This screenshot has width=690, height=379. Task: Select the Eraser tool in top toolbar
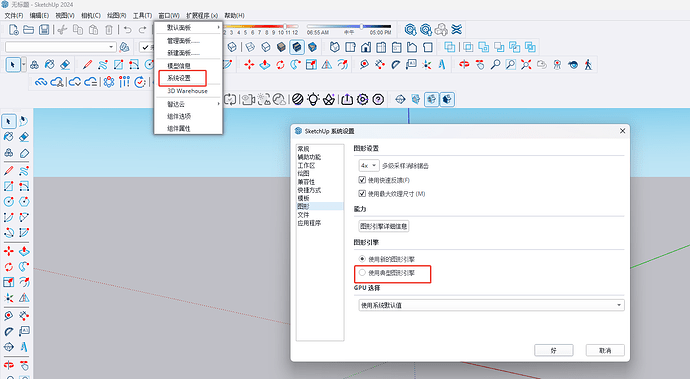[x=65, y=65]
